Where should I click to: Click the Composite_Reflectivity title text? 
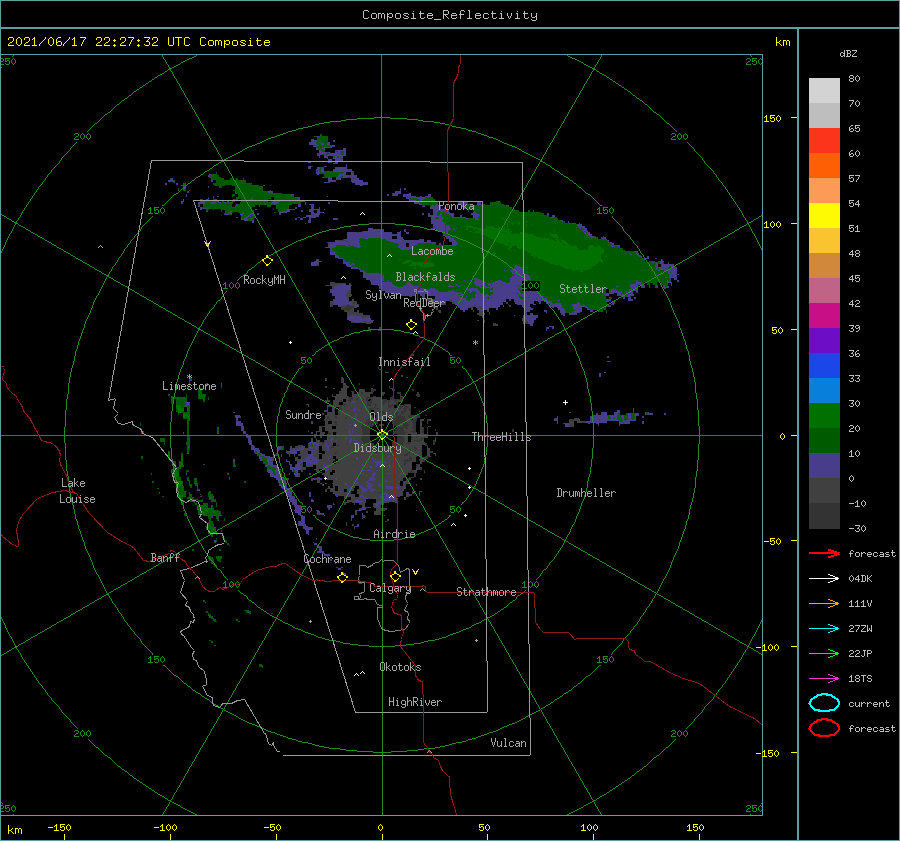[x=449, y=15]
